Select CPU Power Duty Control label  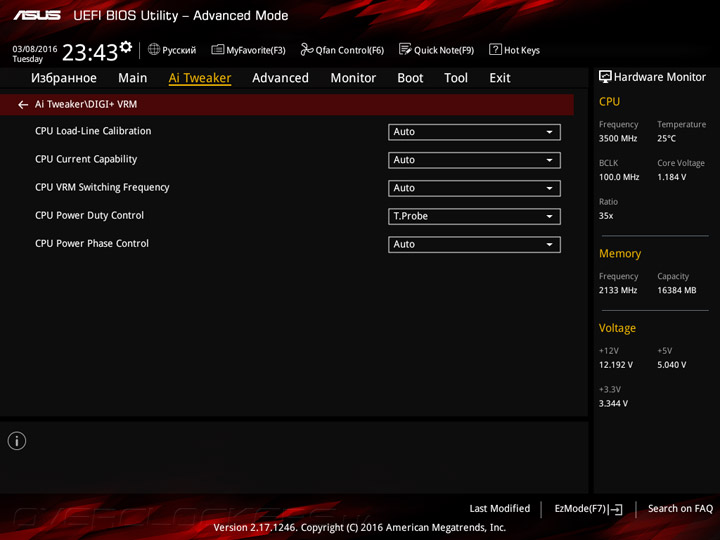(90, 215)
